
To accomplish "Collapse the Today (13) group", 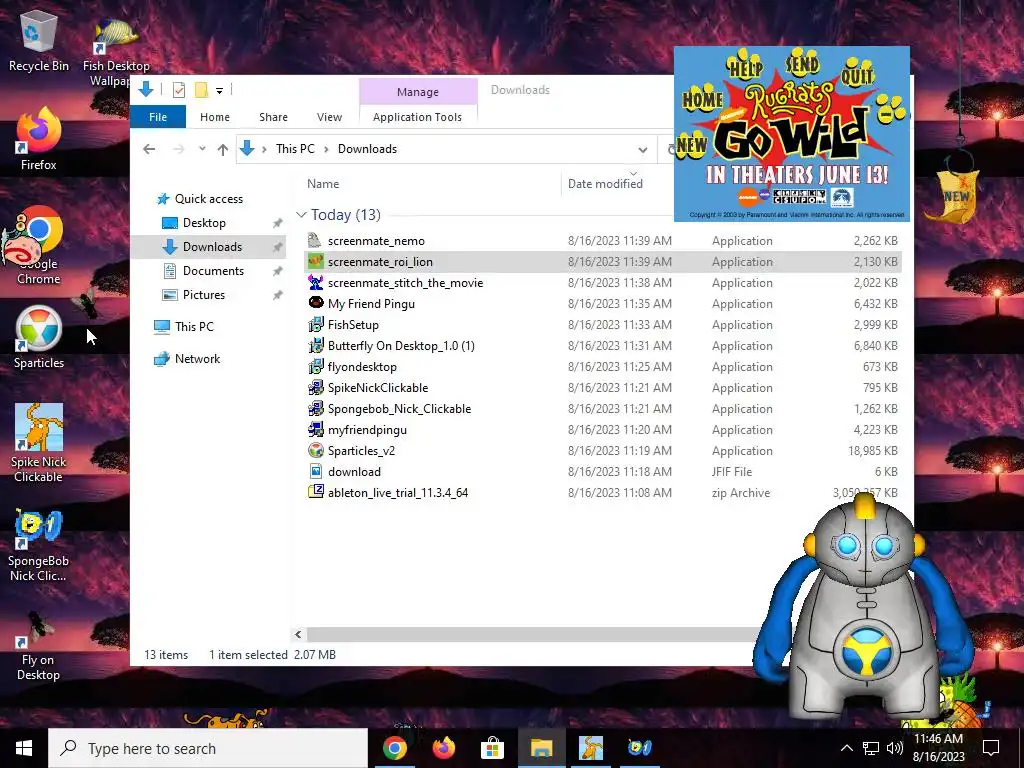I will [x=301, y=214].
